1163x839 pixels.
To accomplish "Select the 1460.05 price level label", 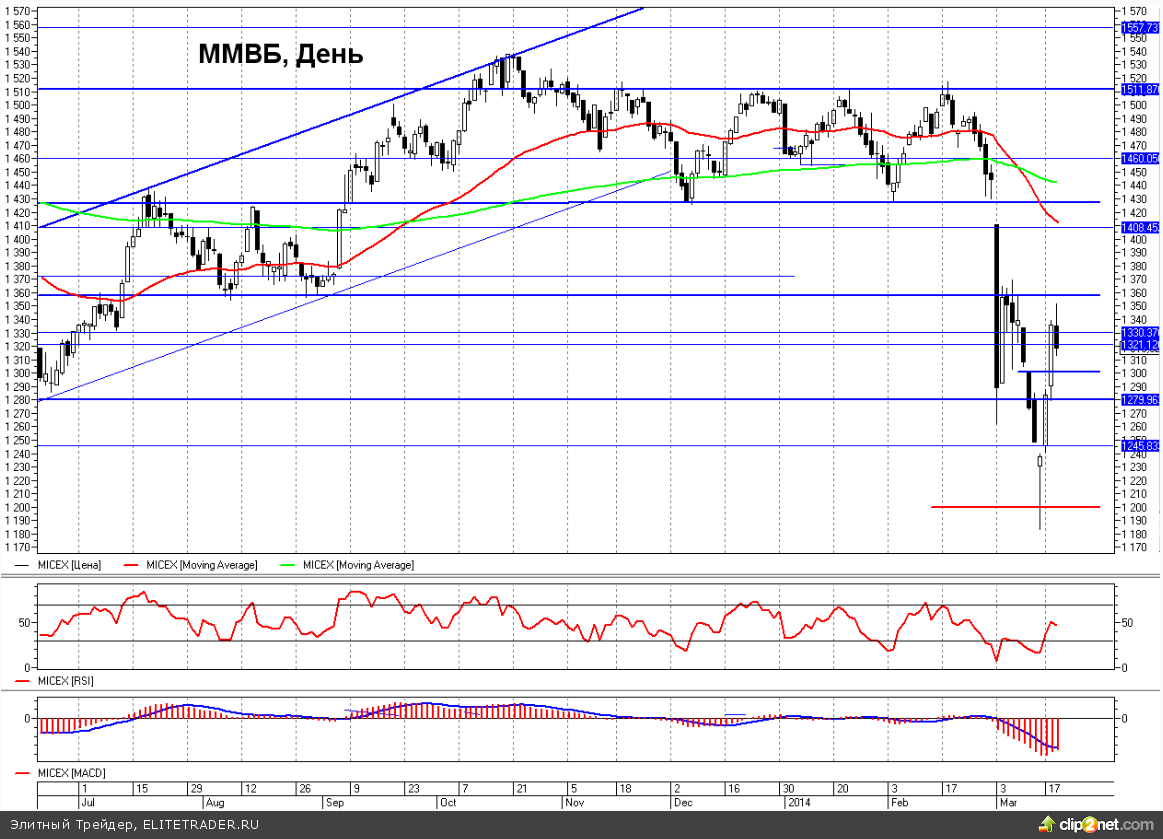I will click(x=1140, y=158).
